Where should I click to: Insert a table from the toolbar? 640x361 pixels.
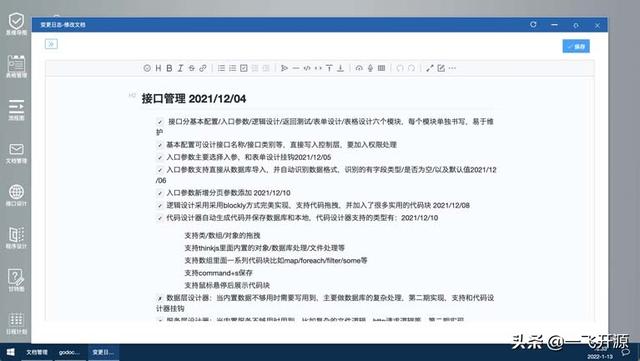(x=381, y=68)
